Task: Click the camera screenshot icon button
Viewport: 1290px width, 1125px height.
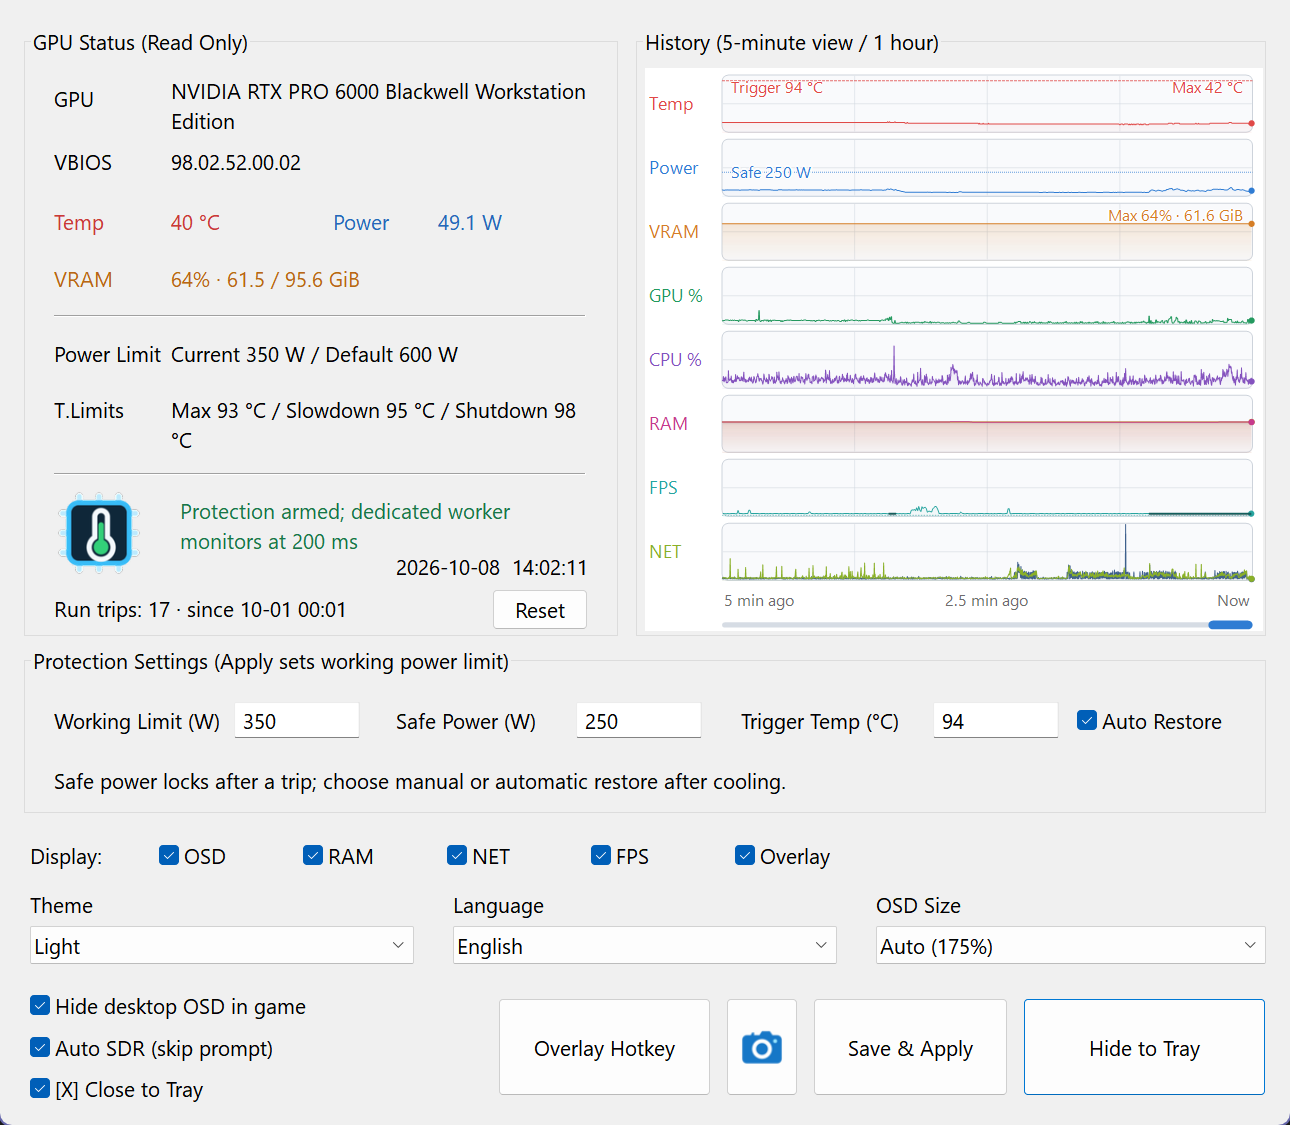Action: [x=762, y=1047]
